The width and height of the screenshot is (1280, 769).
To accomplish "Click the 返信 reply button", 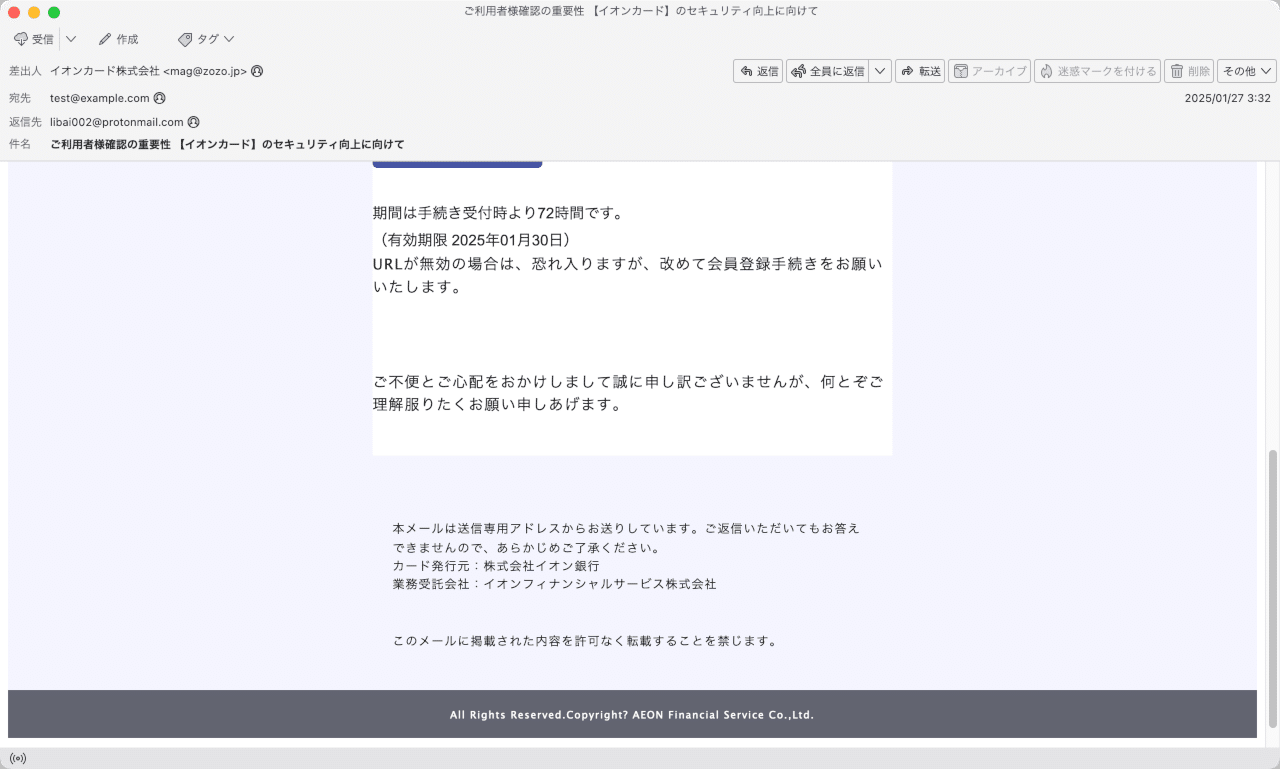I will click(x=758, y=71).
